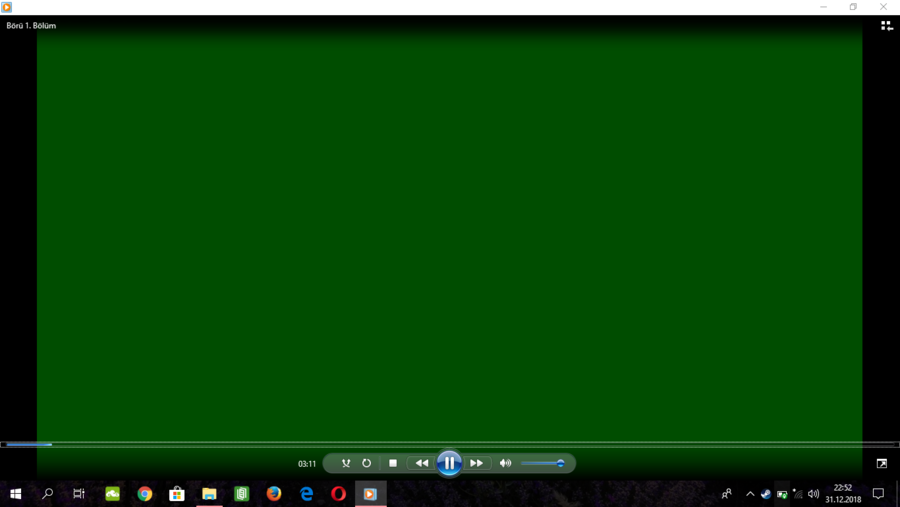Open the Windows Start menu
The width and height of the screenshot is (900, 507).
pos(15,494)
